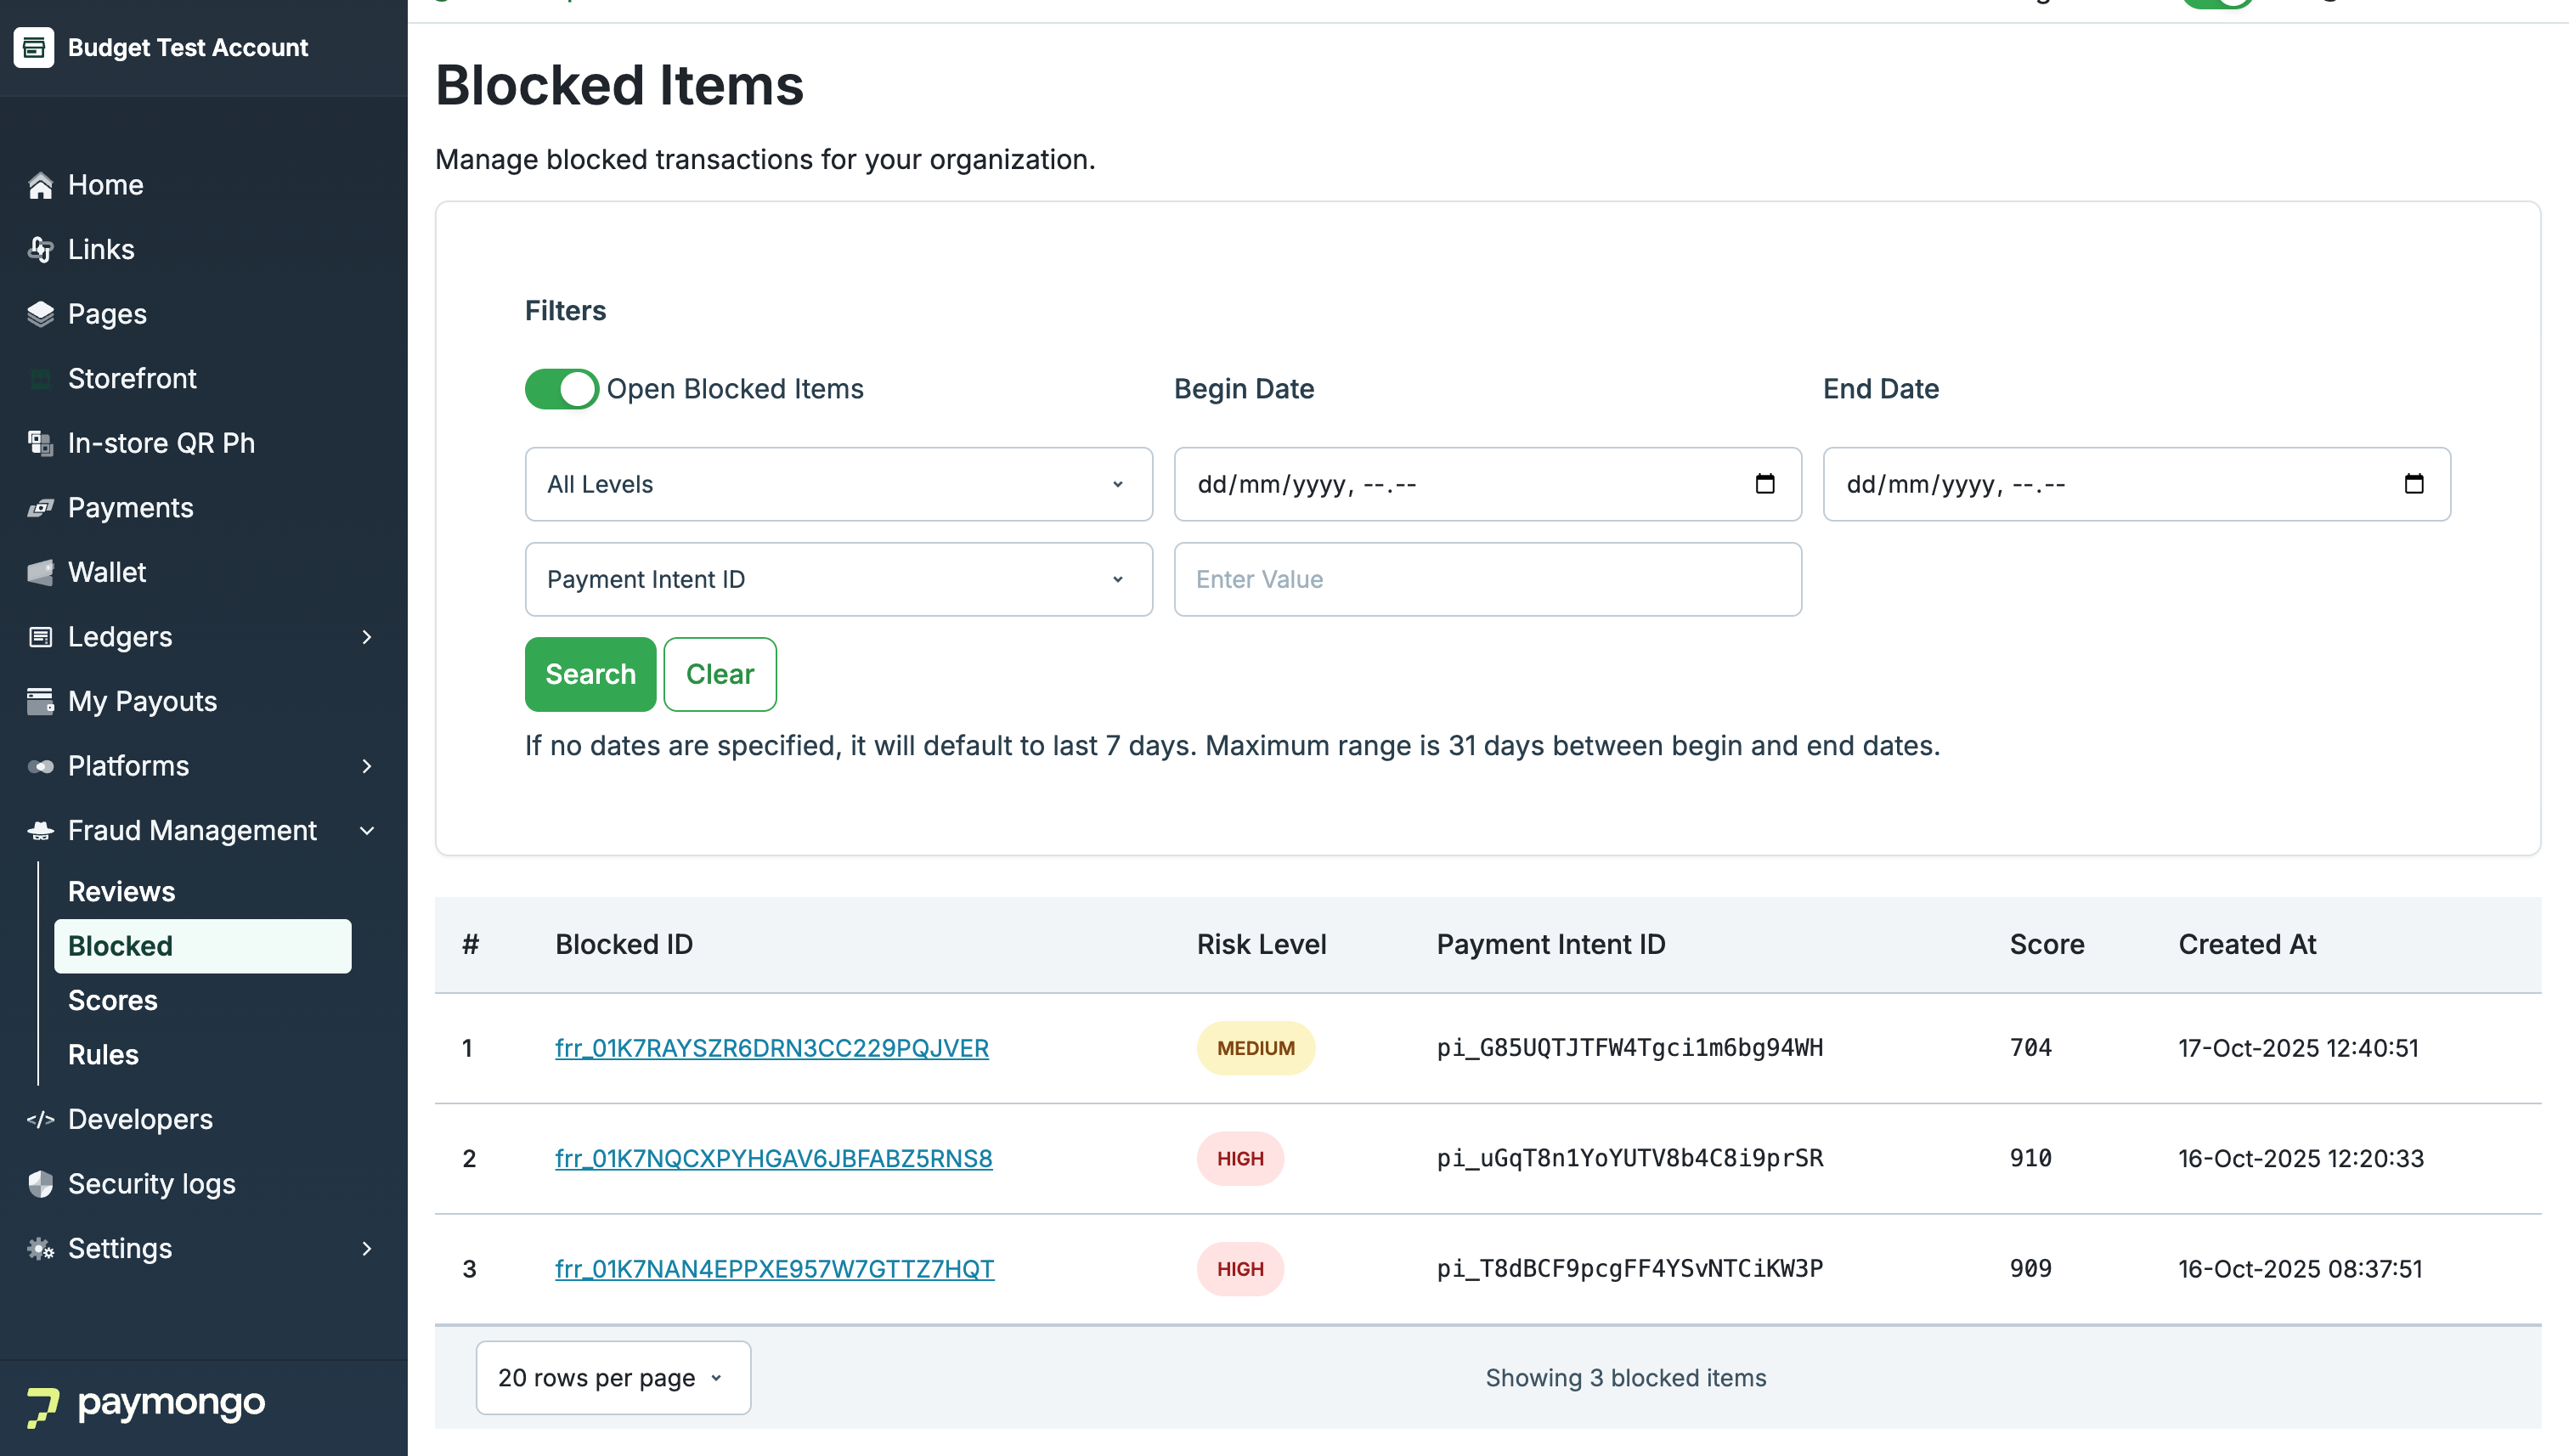
Task: Click the Pages stack icon
Action: [x=40, y=314]
